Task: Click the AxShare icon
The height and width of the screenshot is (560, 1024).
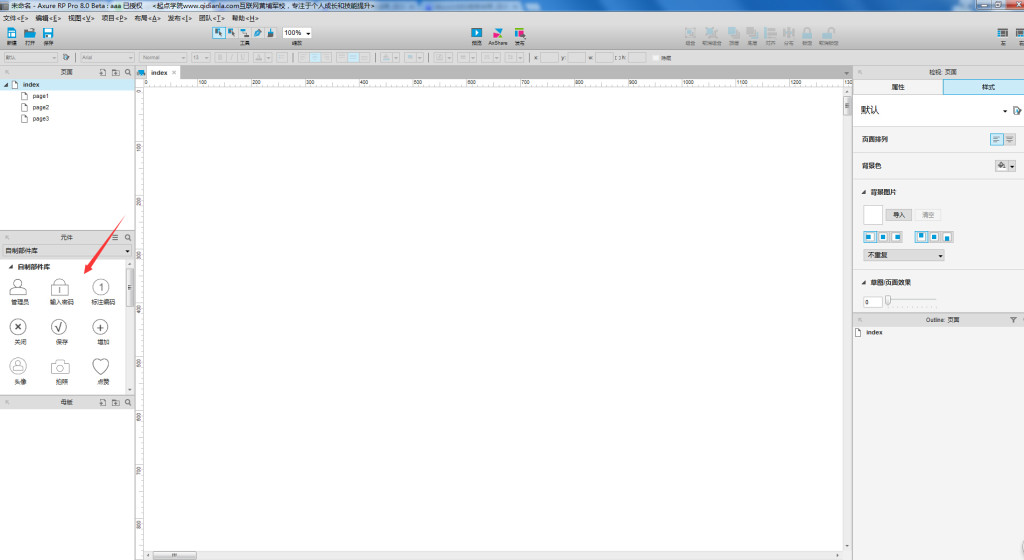Action: click(x=498, y=33)
